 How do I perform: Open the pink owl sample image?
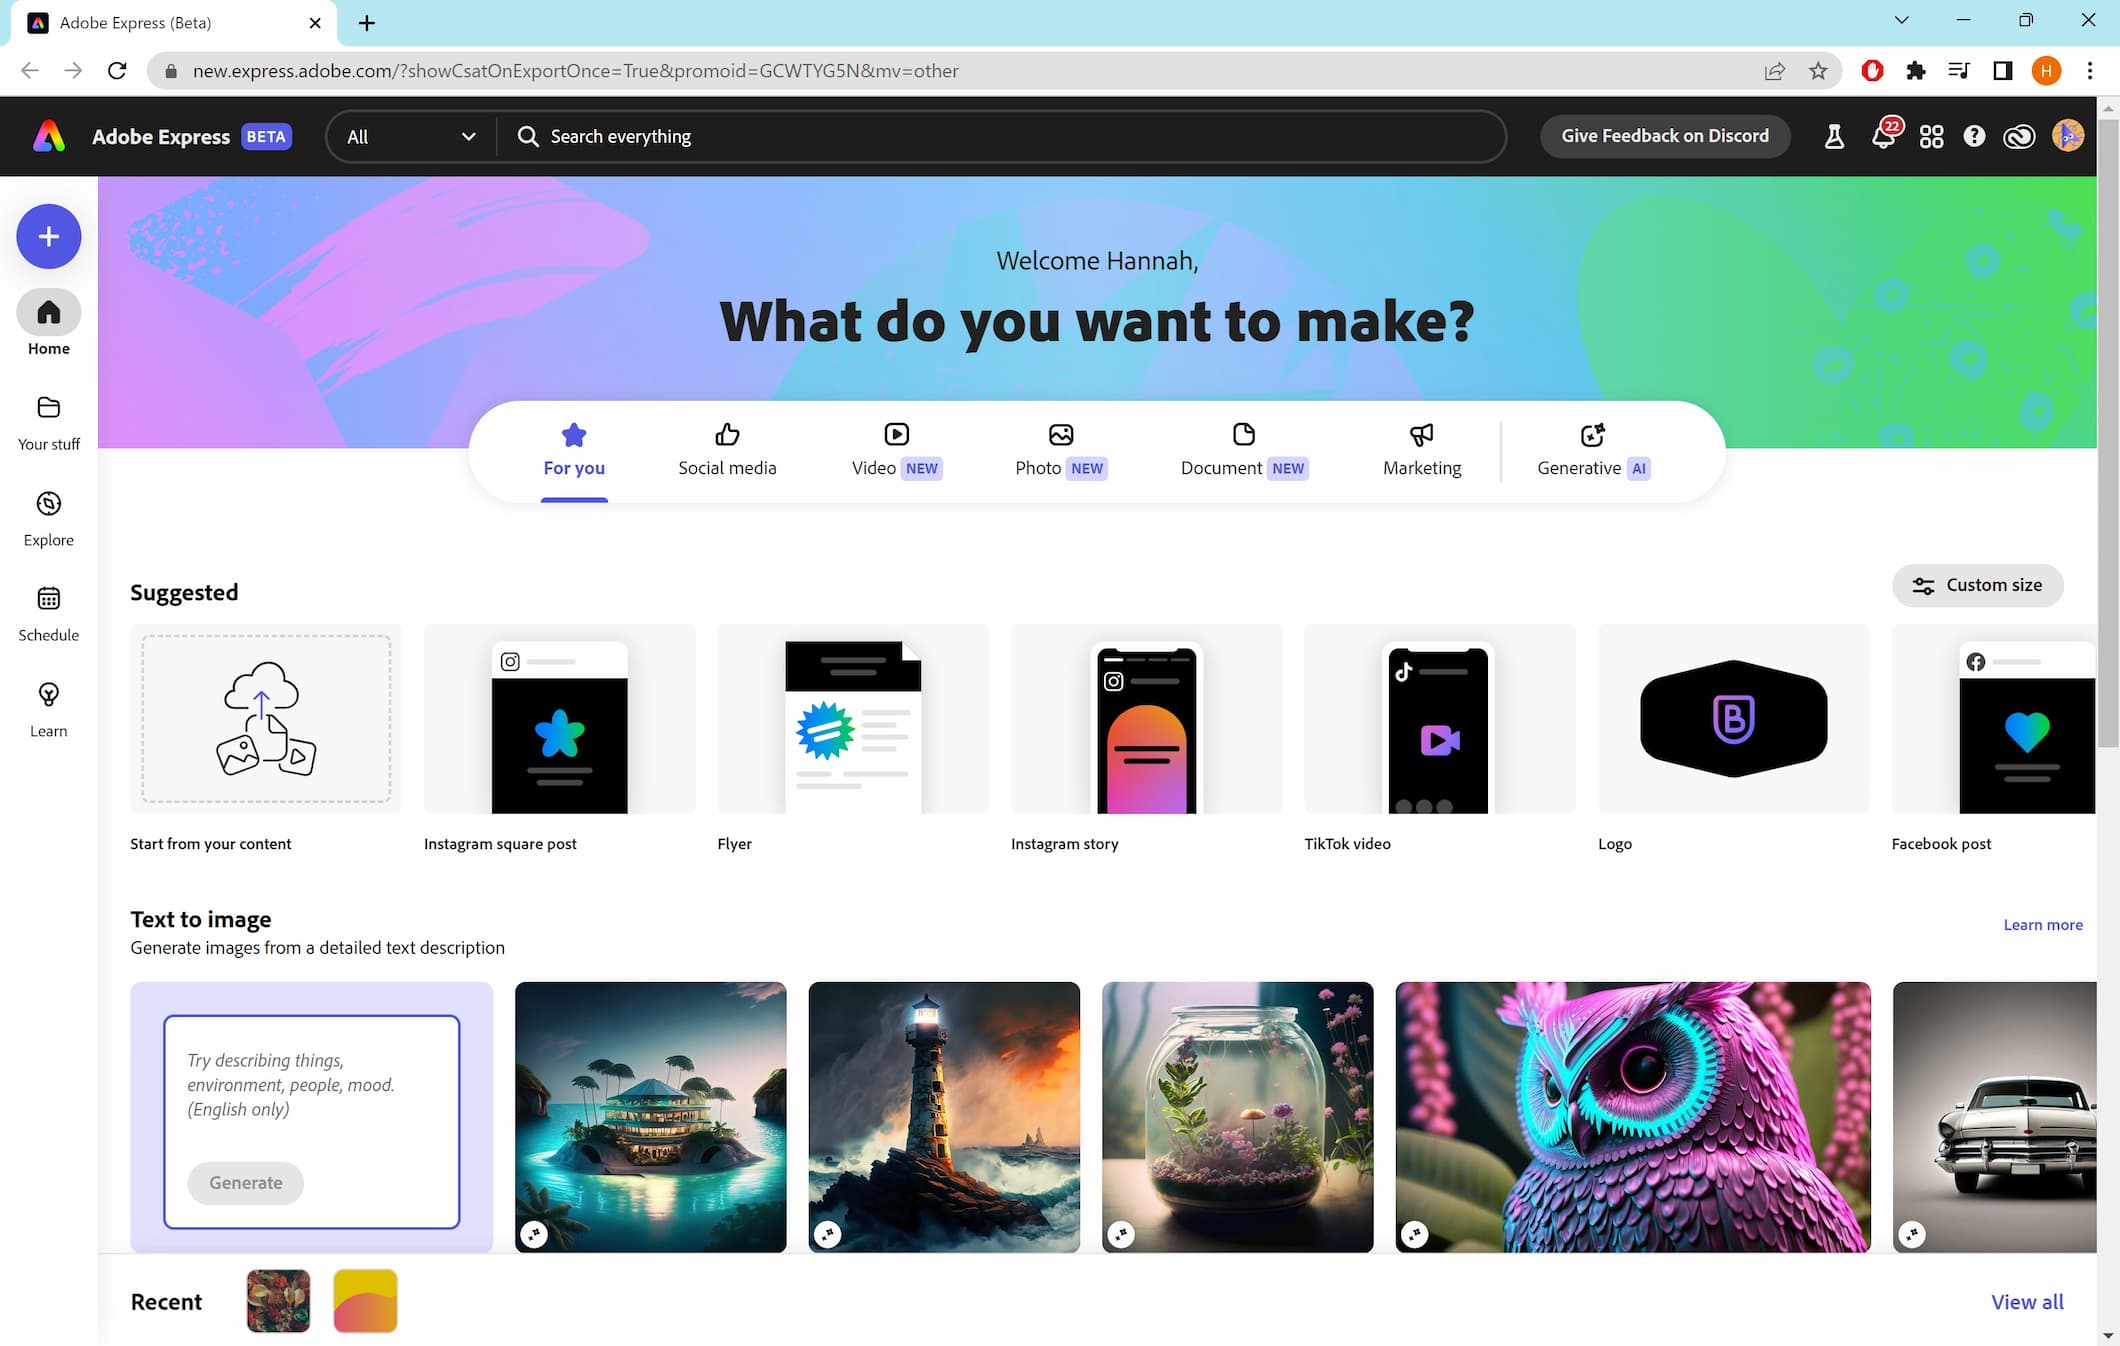[x=1632, y=1117]
